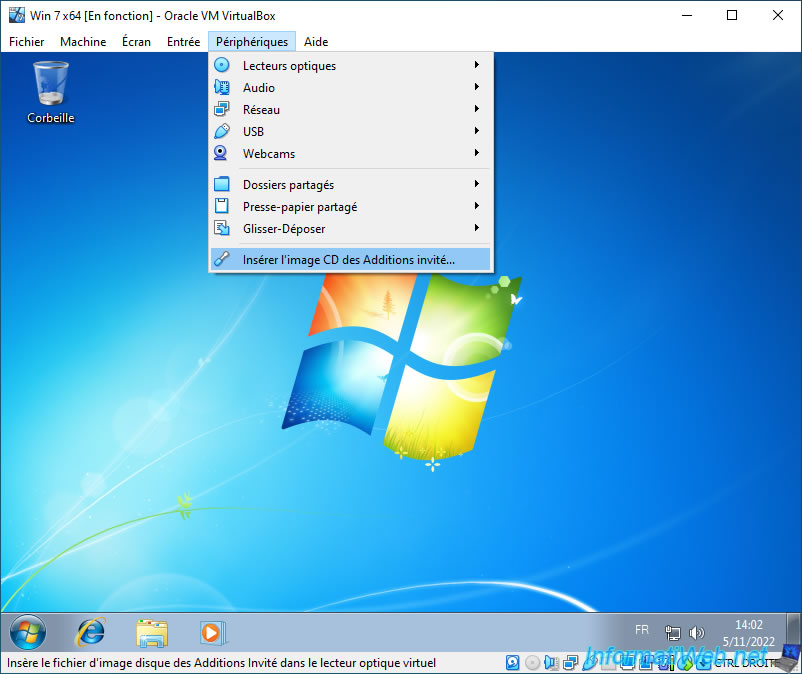Open the Corbeille recycle bin icon
The width and height of the screenshot is (802, 674).
click(50, 90)
